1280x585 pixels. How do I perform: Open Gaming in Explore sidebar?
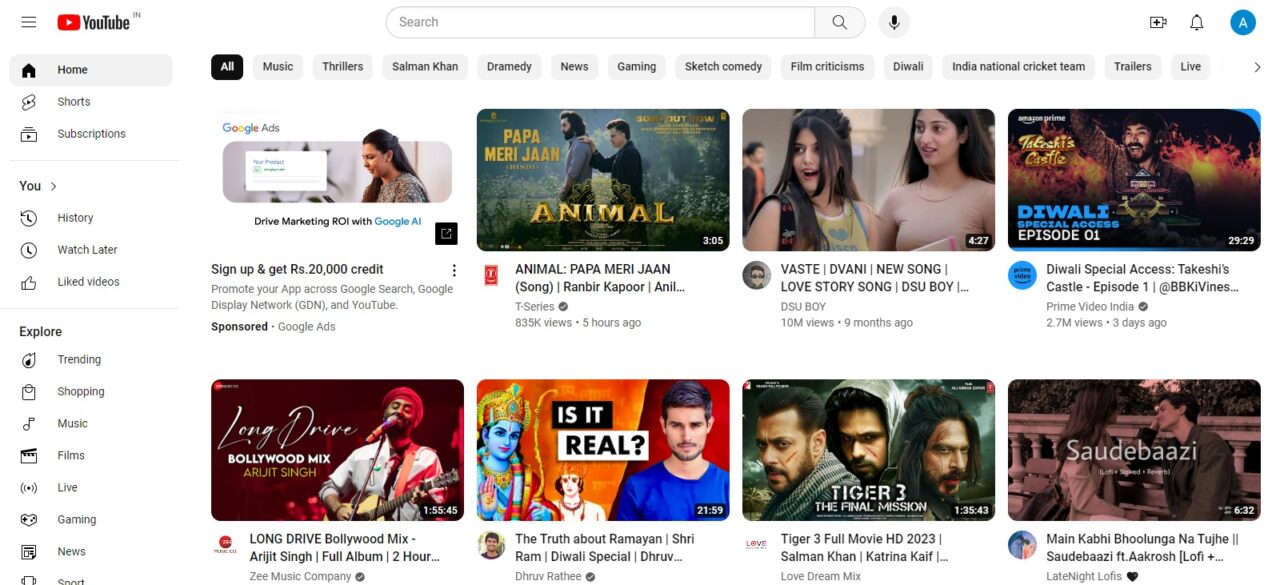tap(91, 520)
